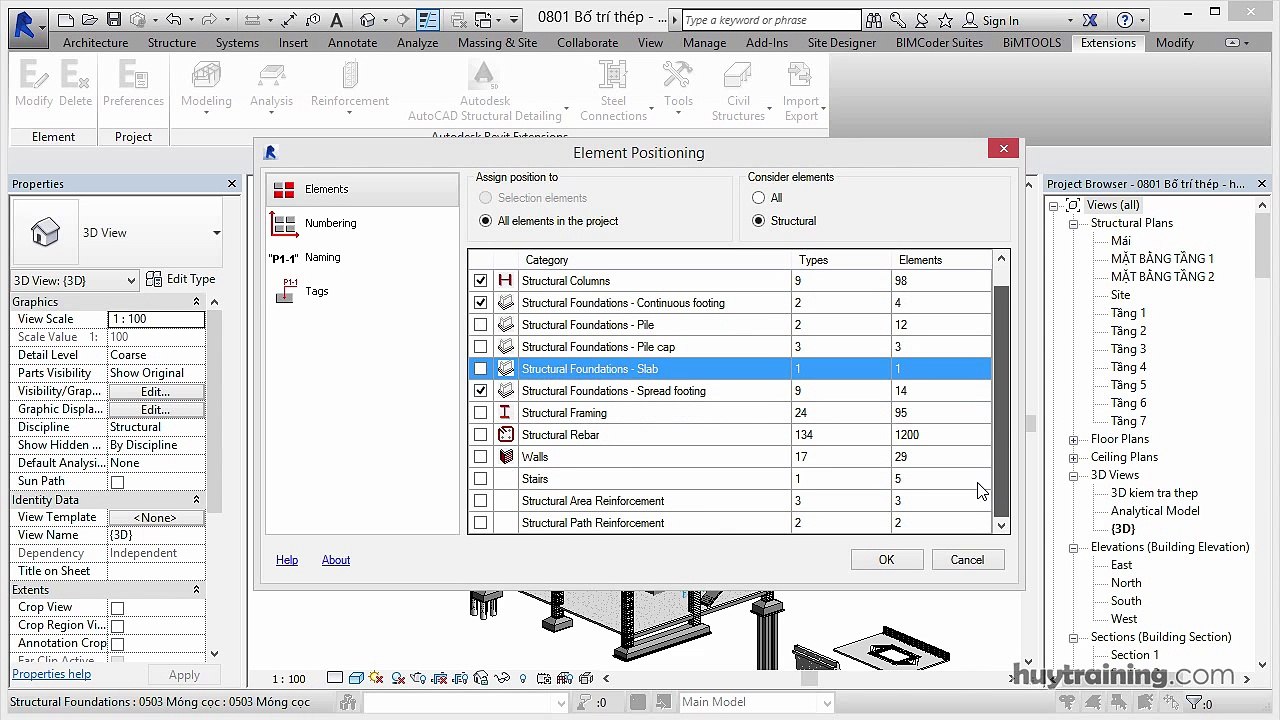
Task: Open the Help link in the dialog
Action: [287, 560]
